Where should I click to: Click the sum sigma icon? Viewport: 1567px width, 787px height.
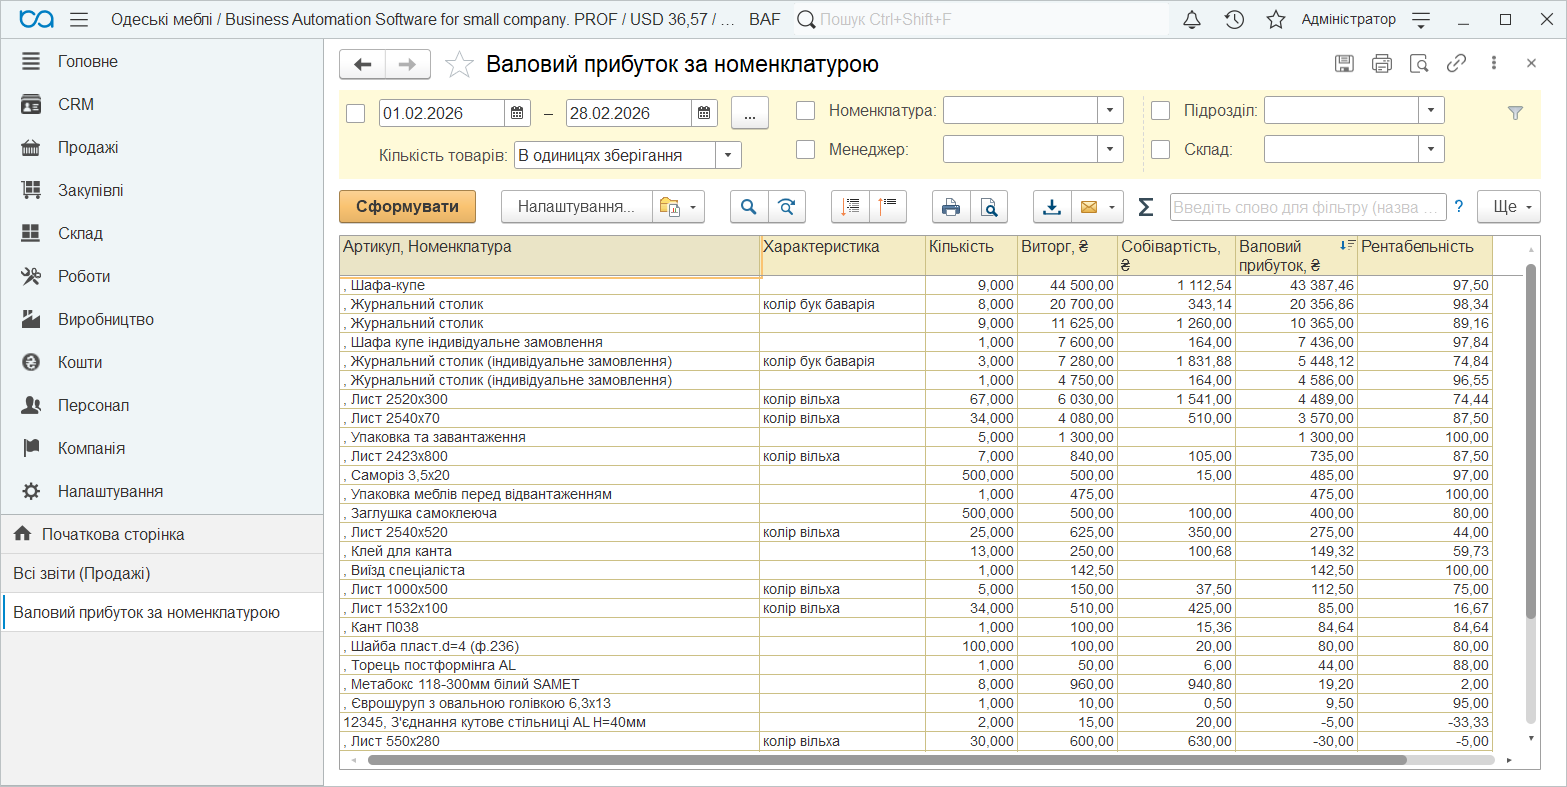tap(1146, 207)
